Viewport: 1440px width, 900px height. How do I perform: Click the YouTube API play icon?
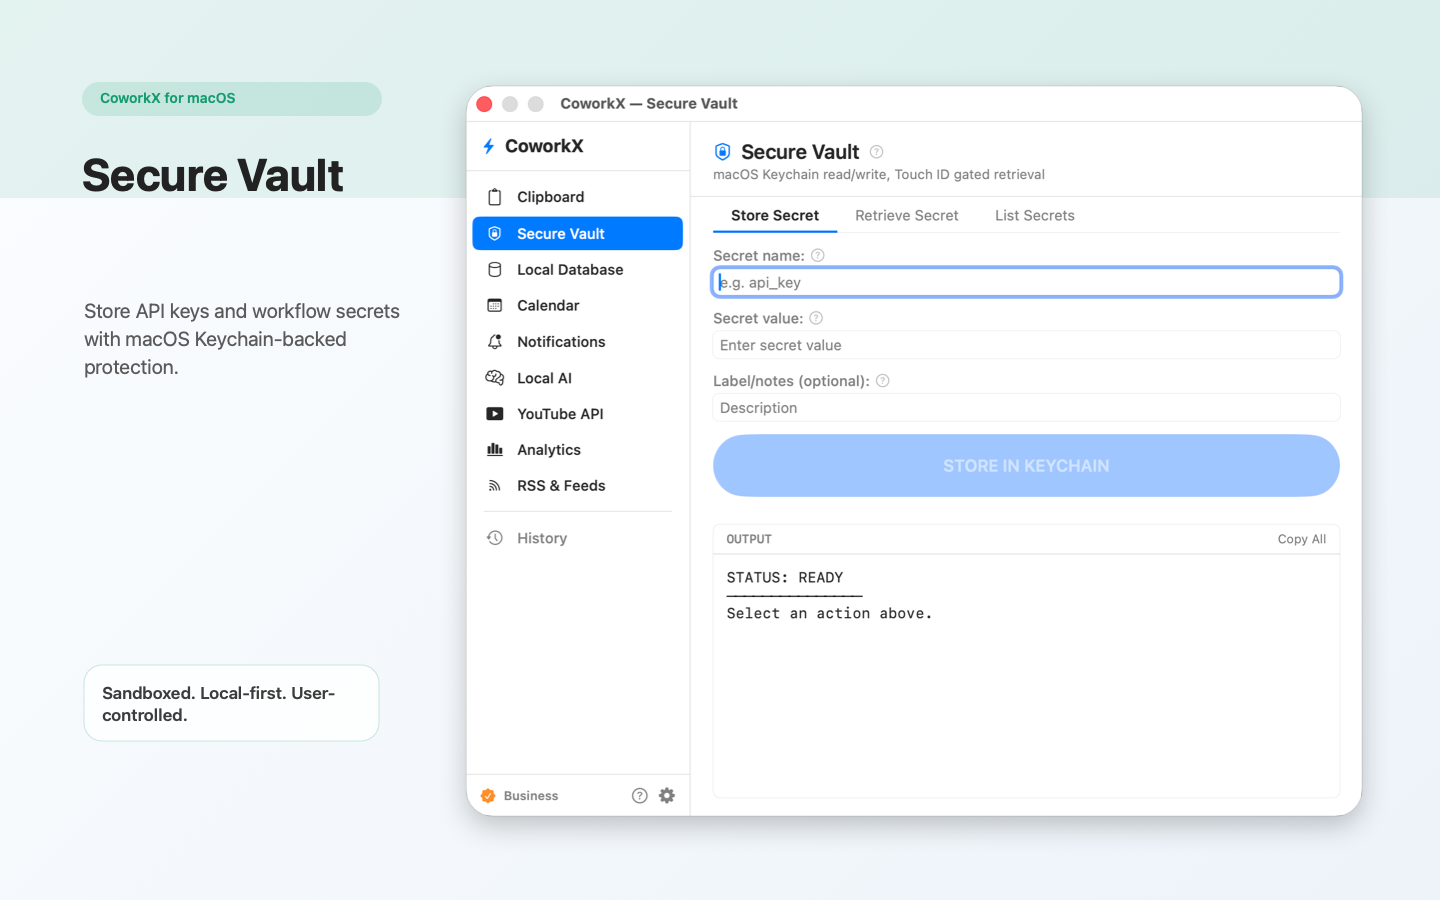point(494,413)
